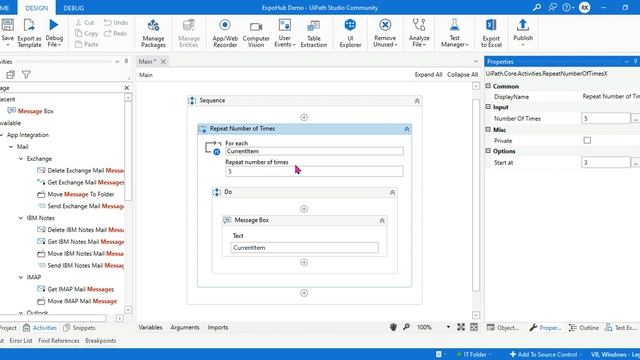The image size is (640, 360).
Task: Click fit to screen icon
Action: [461, 327]
